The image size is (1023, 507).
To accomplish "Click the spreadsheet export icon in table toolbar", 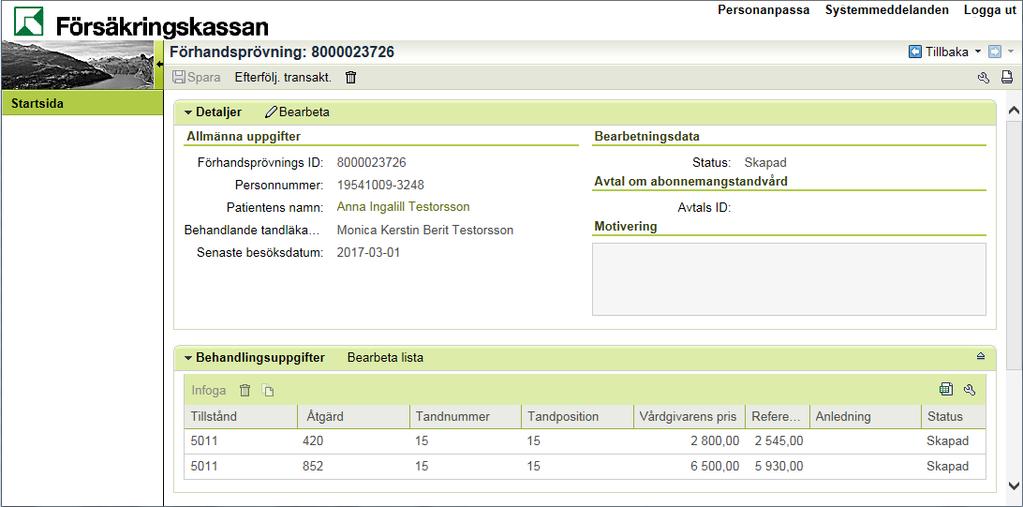I will pyautogui.click(x=946, y=390).
